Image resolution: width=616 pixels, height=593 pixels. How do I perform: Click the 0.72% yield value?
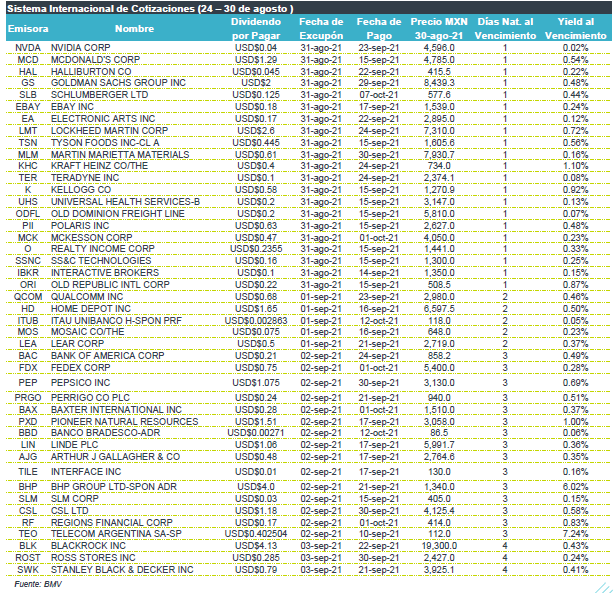tap(575, 131)
